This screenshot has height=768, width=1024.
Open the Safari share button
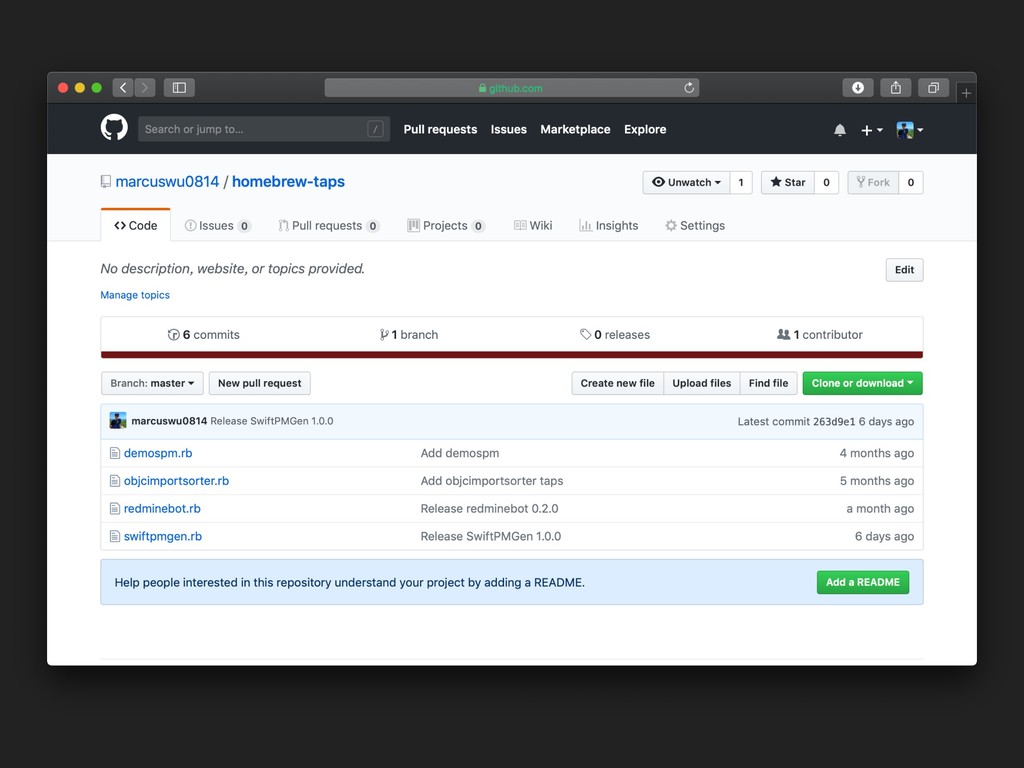point(896,88)
